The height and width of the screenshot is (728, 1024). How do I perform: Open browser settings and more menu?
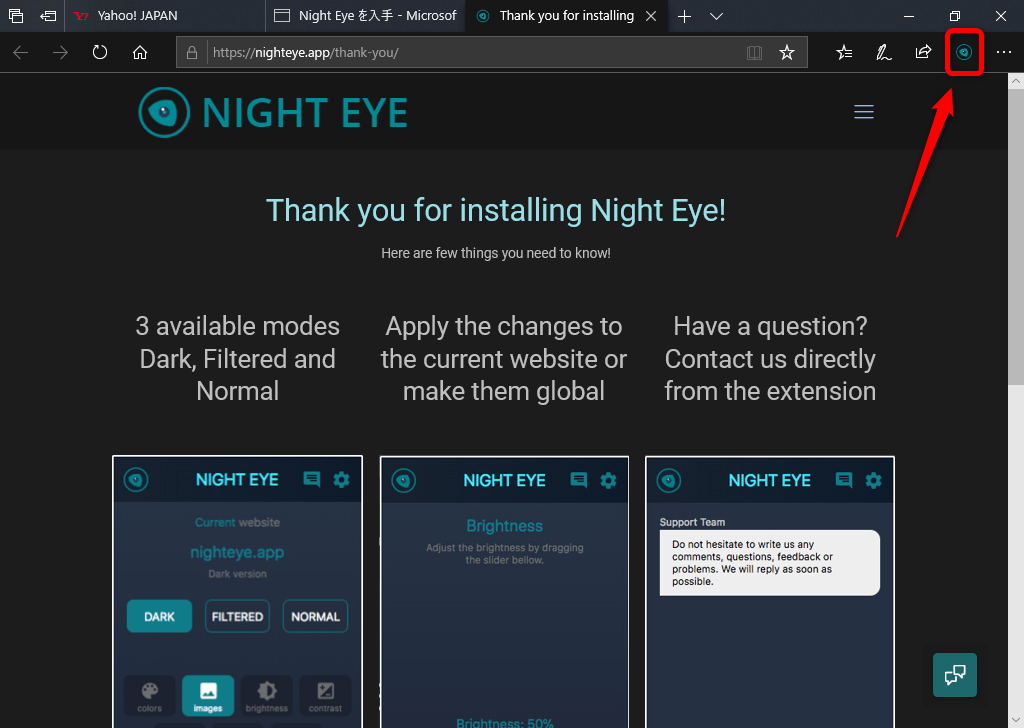pos(1004,53)
